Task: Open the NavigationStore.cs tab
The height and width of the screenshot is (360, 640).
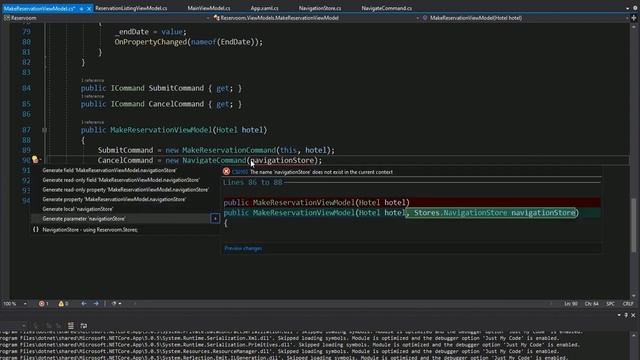Action: [320, 8]
